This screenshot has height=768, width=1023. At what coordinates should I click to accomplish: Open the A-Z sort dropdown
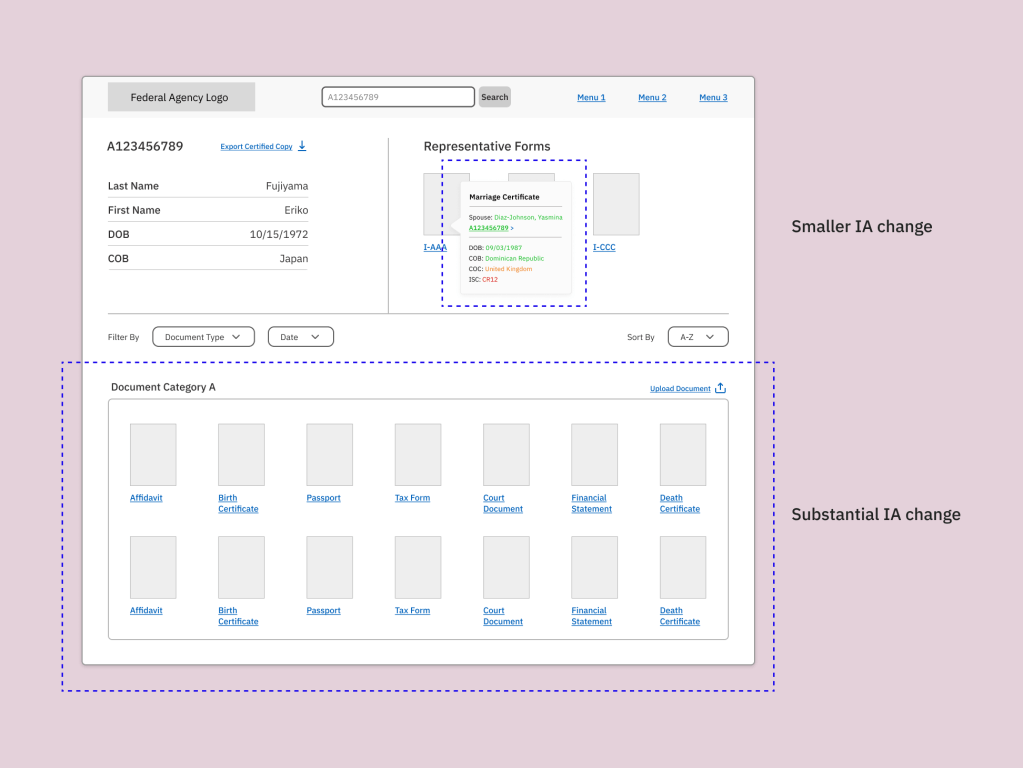click(697, 337)
